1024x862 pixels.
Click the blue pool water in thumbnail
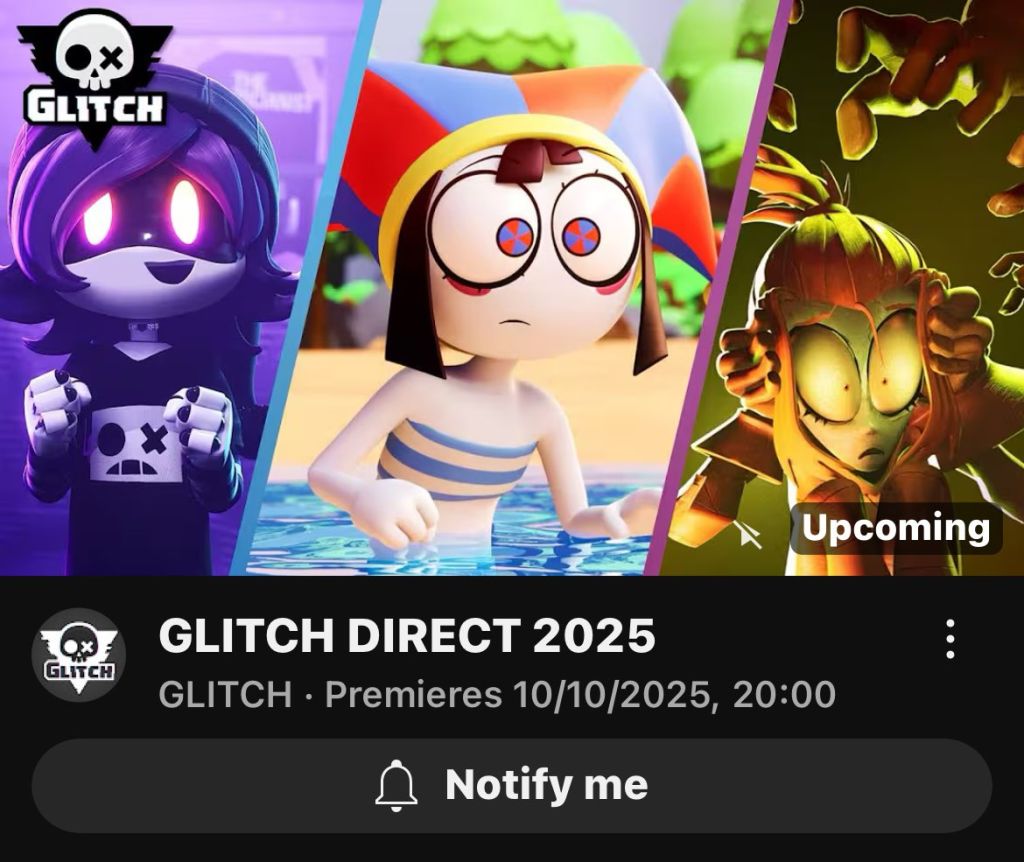[451, 529]
